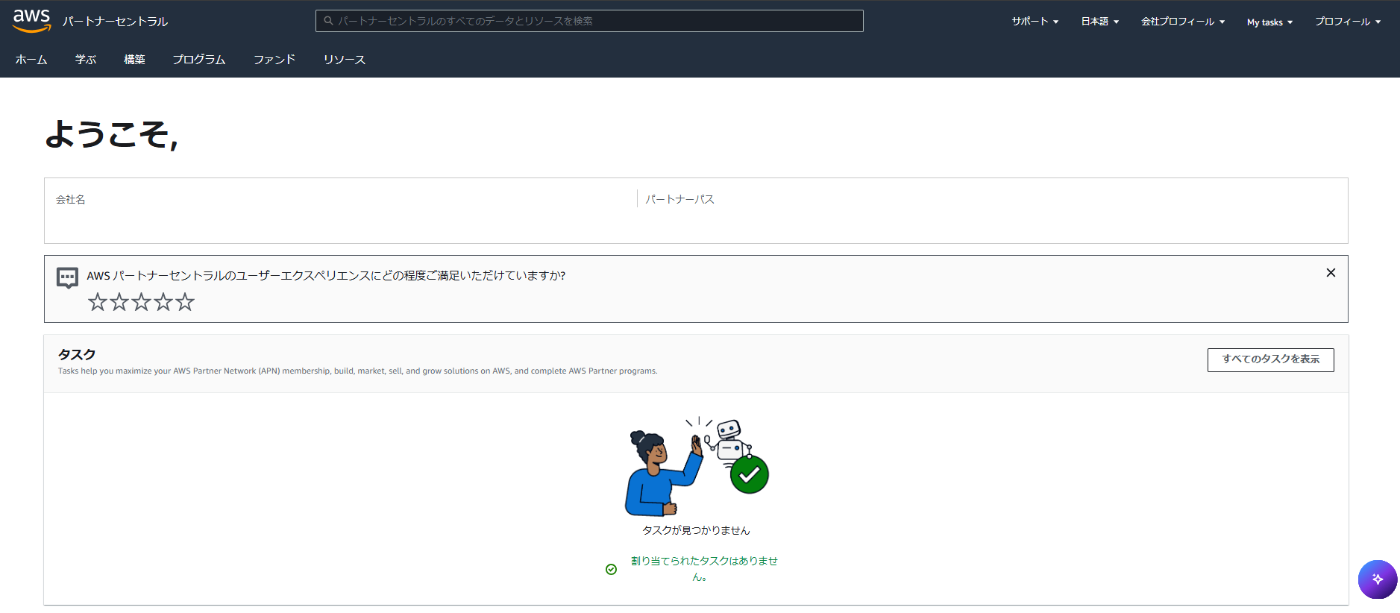Click the タスクが見つかりません message
The height and width of the screenshot is (613, 1400).
pos(696,531)
